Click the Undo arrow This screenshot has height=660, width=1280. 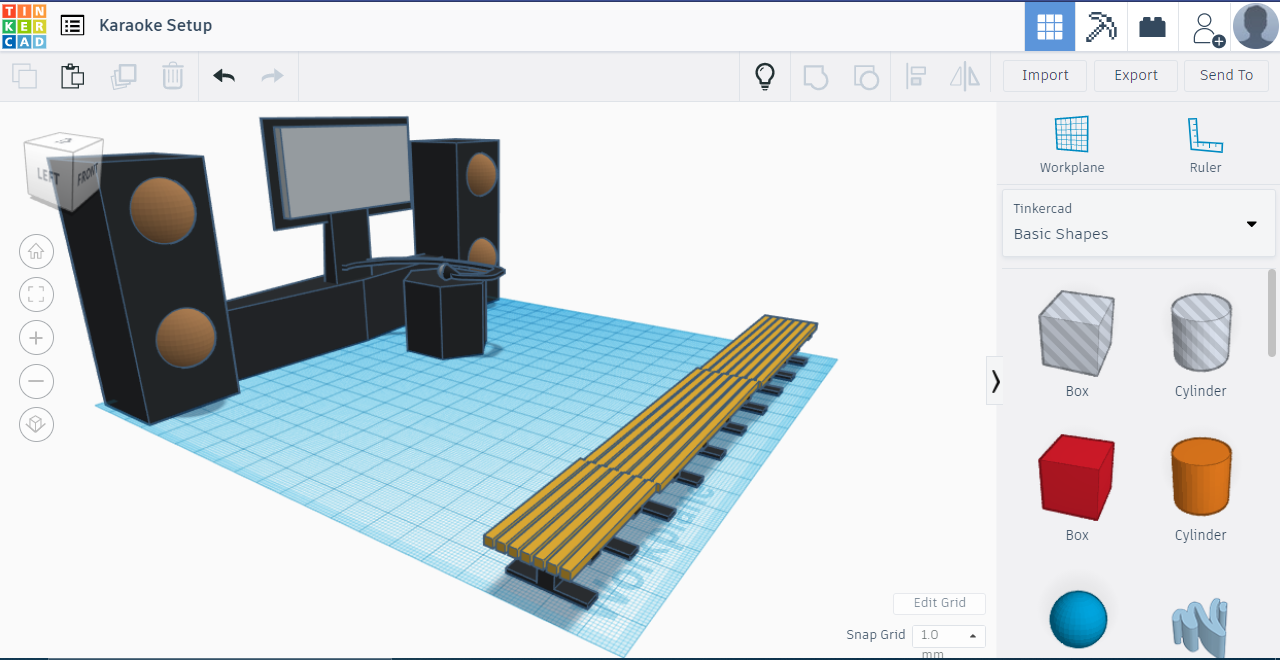coord(223,75)
